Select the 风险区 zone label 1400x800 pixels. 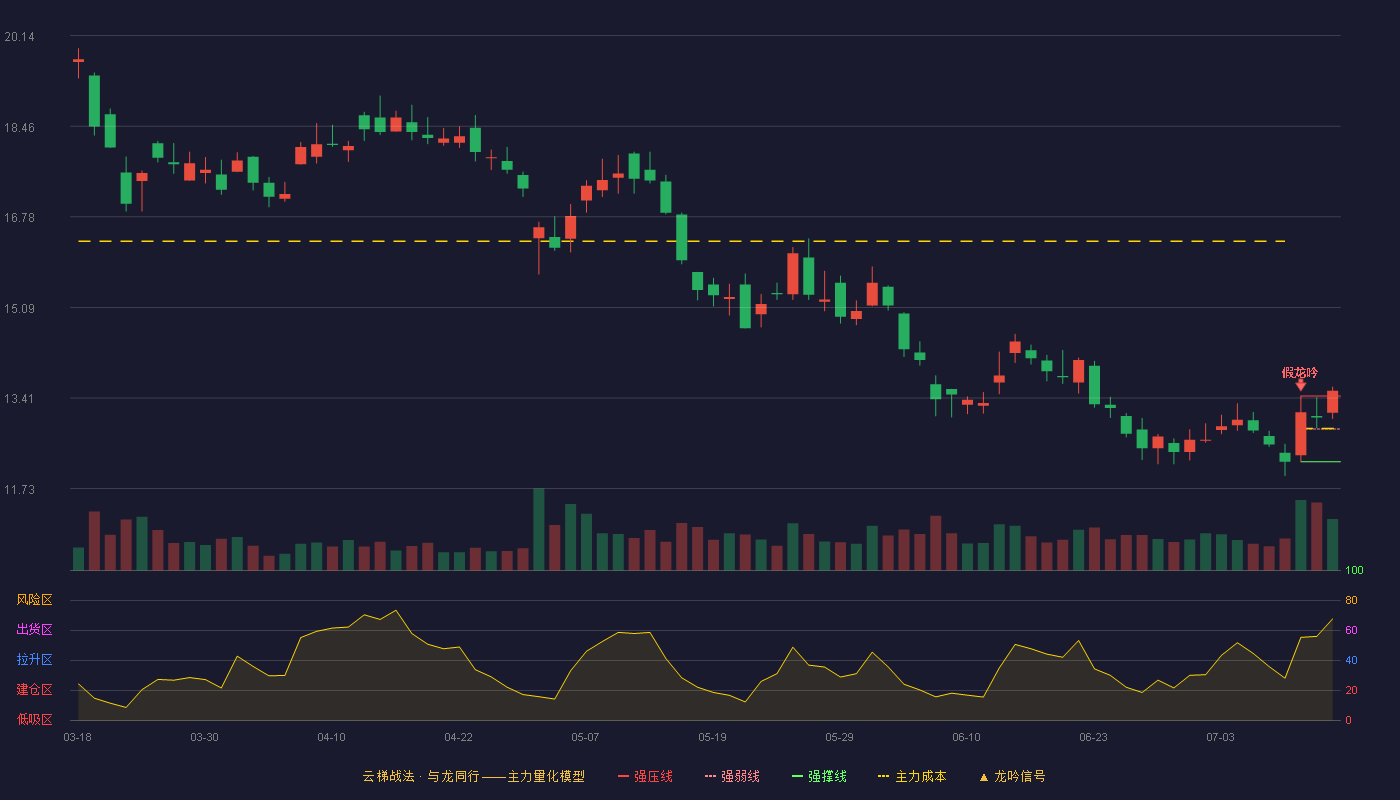coord(34,600)
